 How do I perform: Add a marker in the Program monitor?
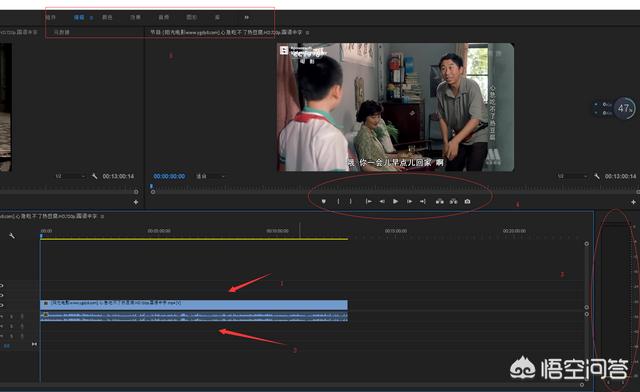pyautogui.click(x=324, y=201)
